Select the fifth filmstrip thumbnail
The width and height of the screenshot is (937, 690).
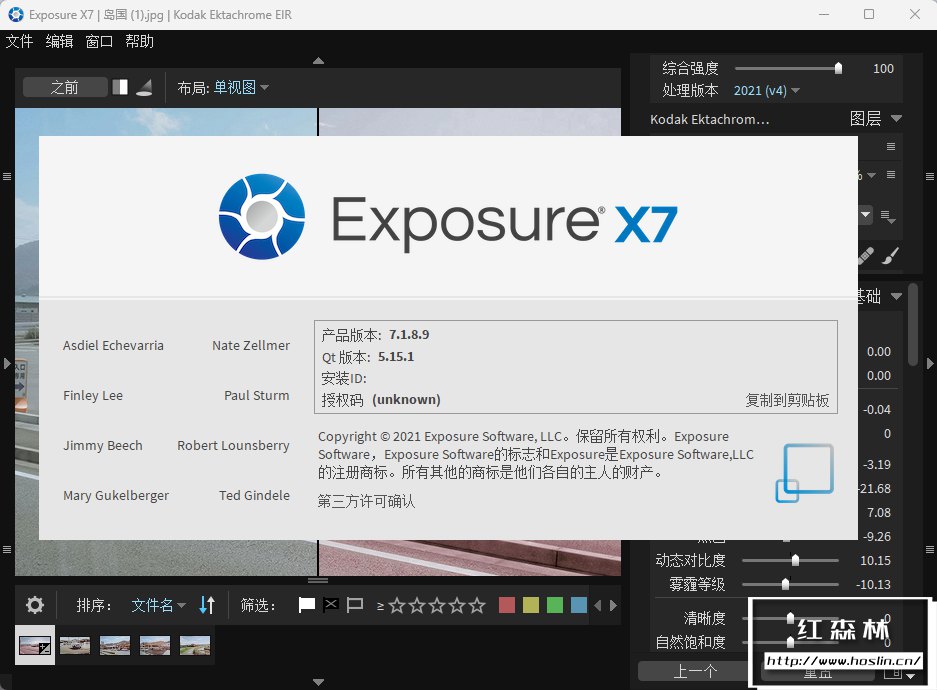[195, 645]
